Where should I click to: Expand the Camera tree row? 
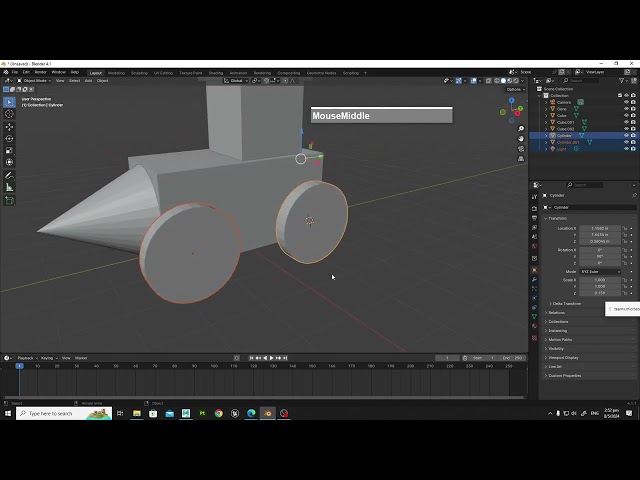pyautogui.click(x=546, y=102)
